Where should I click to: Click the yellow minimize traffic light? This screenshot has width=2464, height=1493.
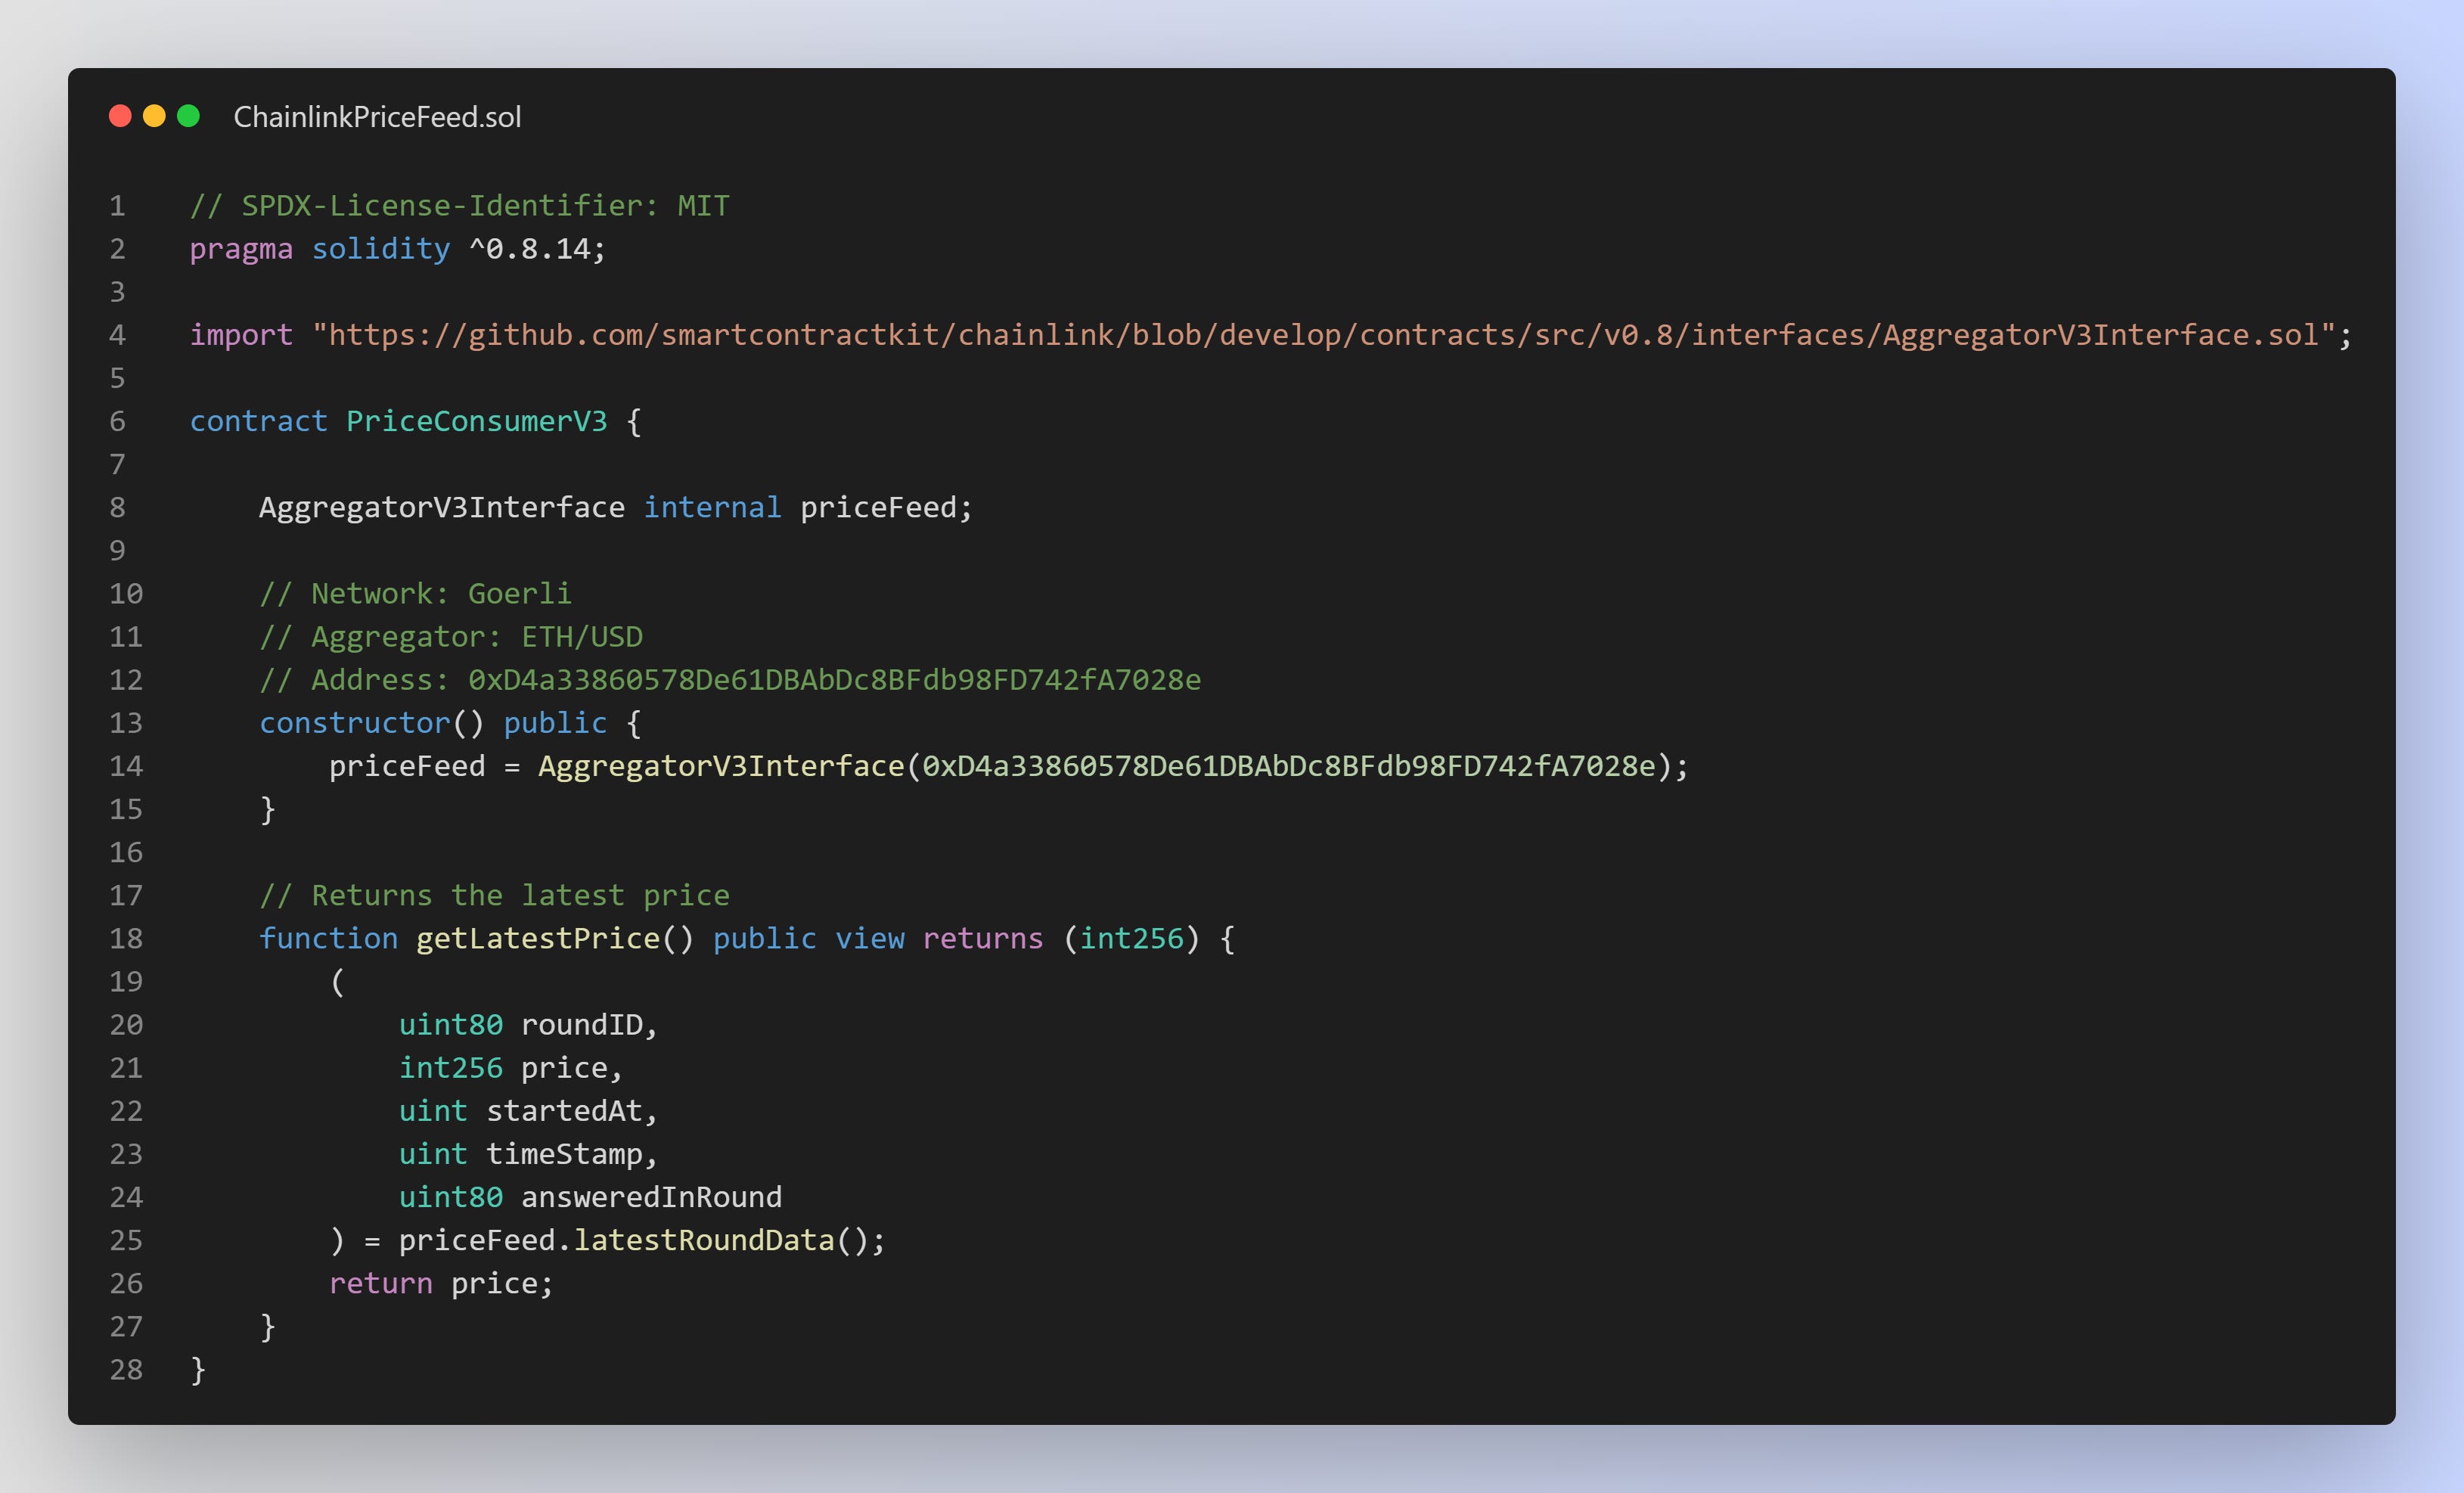[154, 116]
